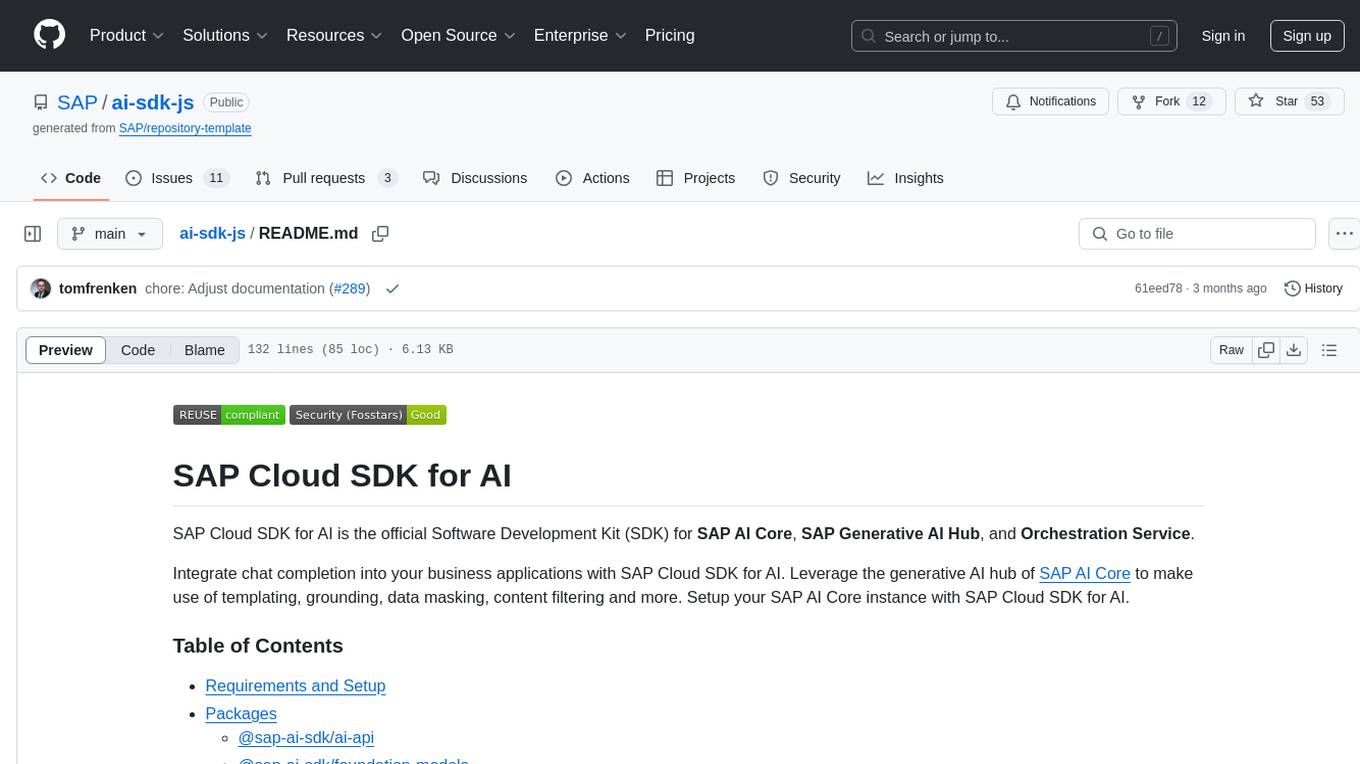
Task: Switch to the Actions tab
Action: pyautogui.click(x=592, y=178)
